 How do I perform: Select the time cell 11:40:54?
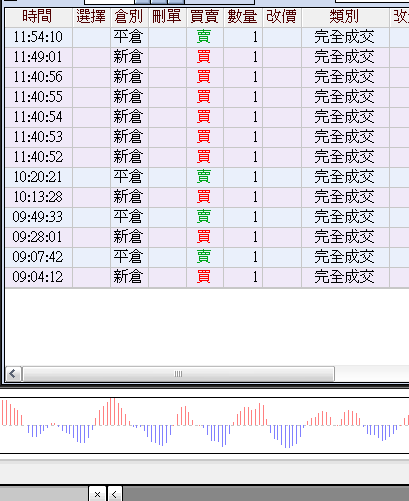coord(38,117)
